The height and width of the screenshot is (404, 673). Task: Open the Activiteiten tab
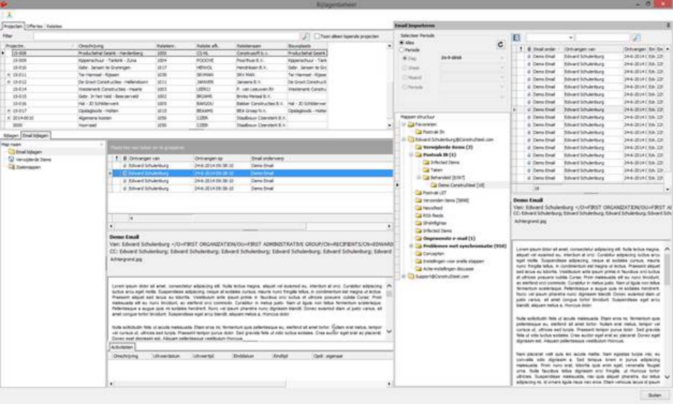click(x=122, y=347)
